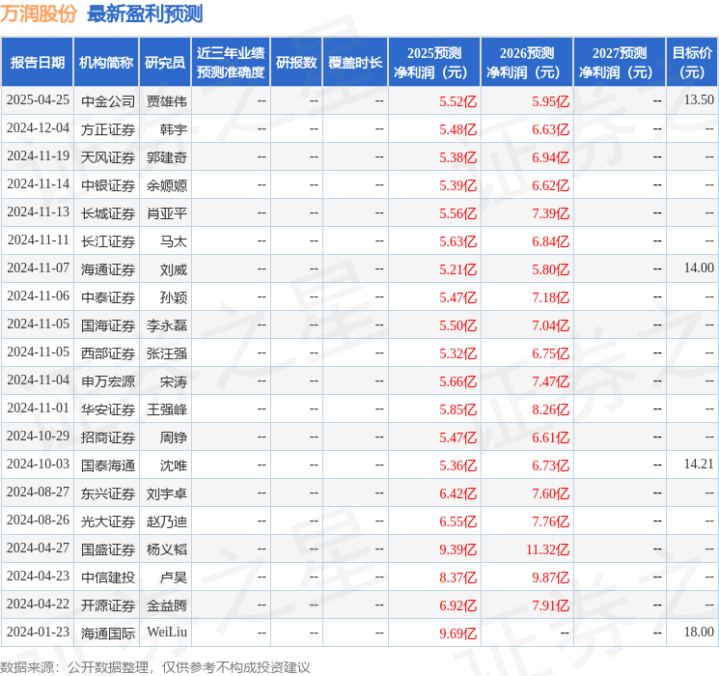The height and width of the screenshot is (676, 719).
Task: Click target price 18.00
Action: click(x=699, y=632)
